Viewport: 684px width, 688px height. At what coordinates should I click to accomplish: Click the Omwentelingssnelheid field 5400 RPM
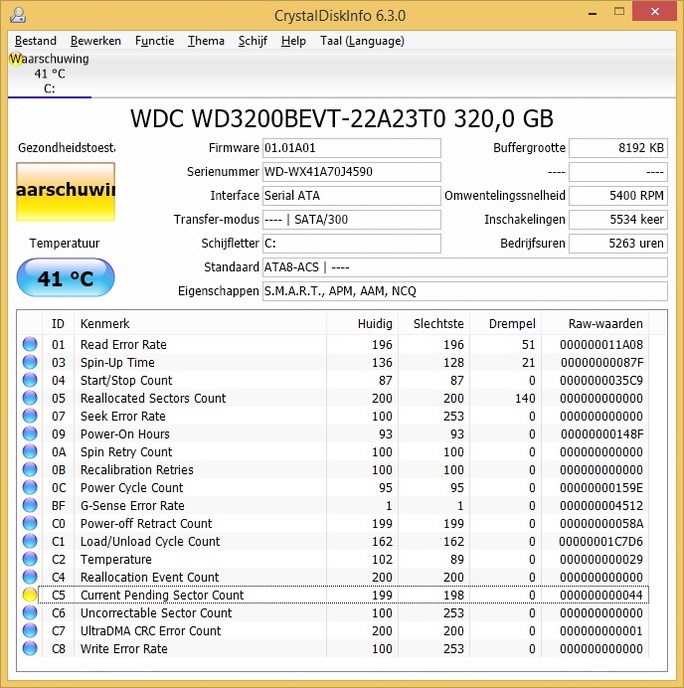[618, 196]
